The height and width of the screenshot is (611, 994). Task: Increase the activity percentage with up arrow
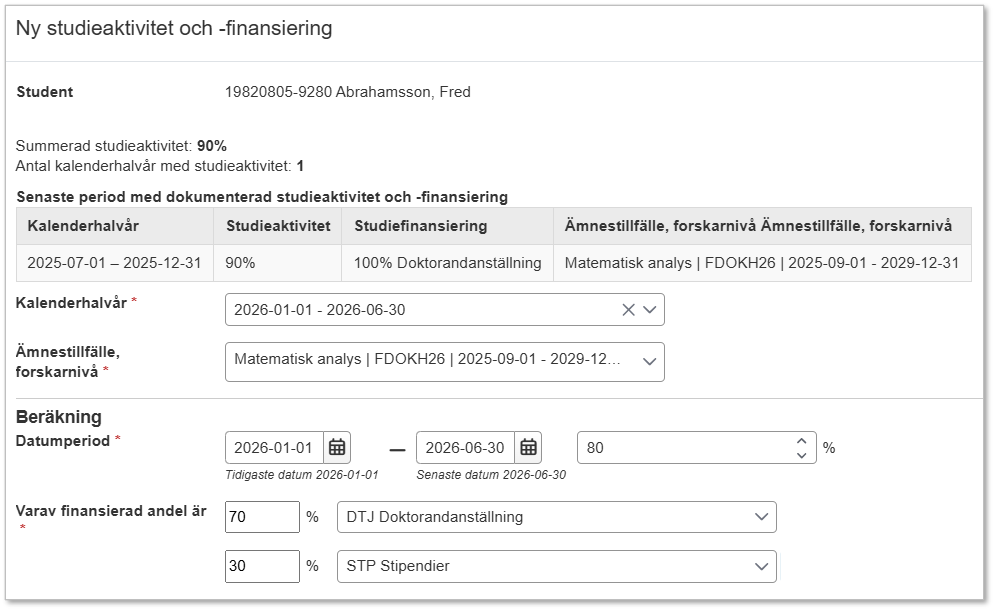pos(801,441)
